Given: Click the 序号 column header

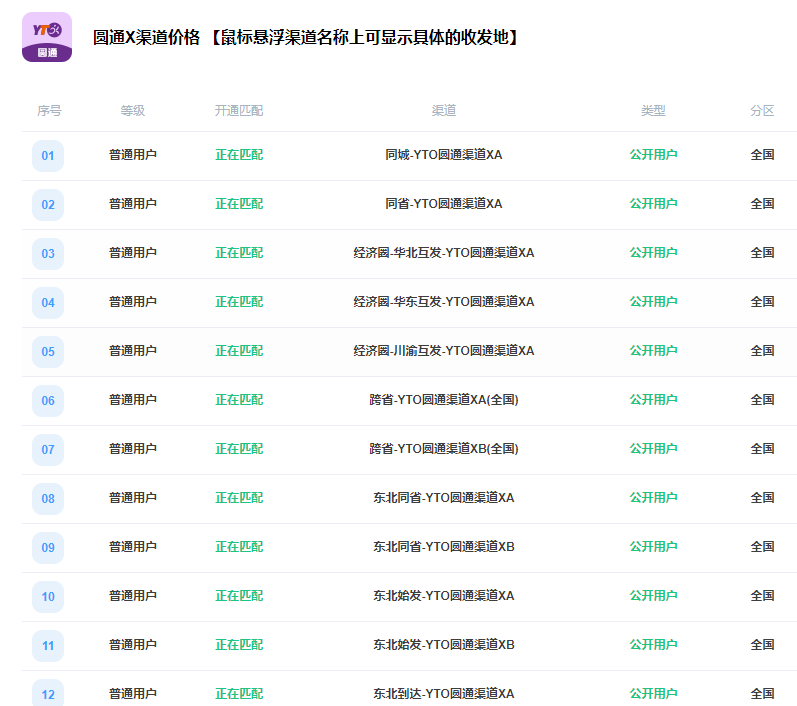Looking at the screenshot, I should click(x=49, y=110).
